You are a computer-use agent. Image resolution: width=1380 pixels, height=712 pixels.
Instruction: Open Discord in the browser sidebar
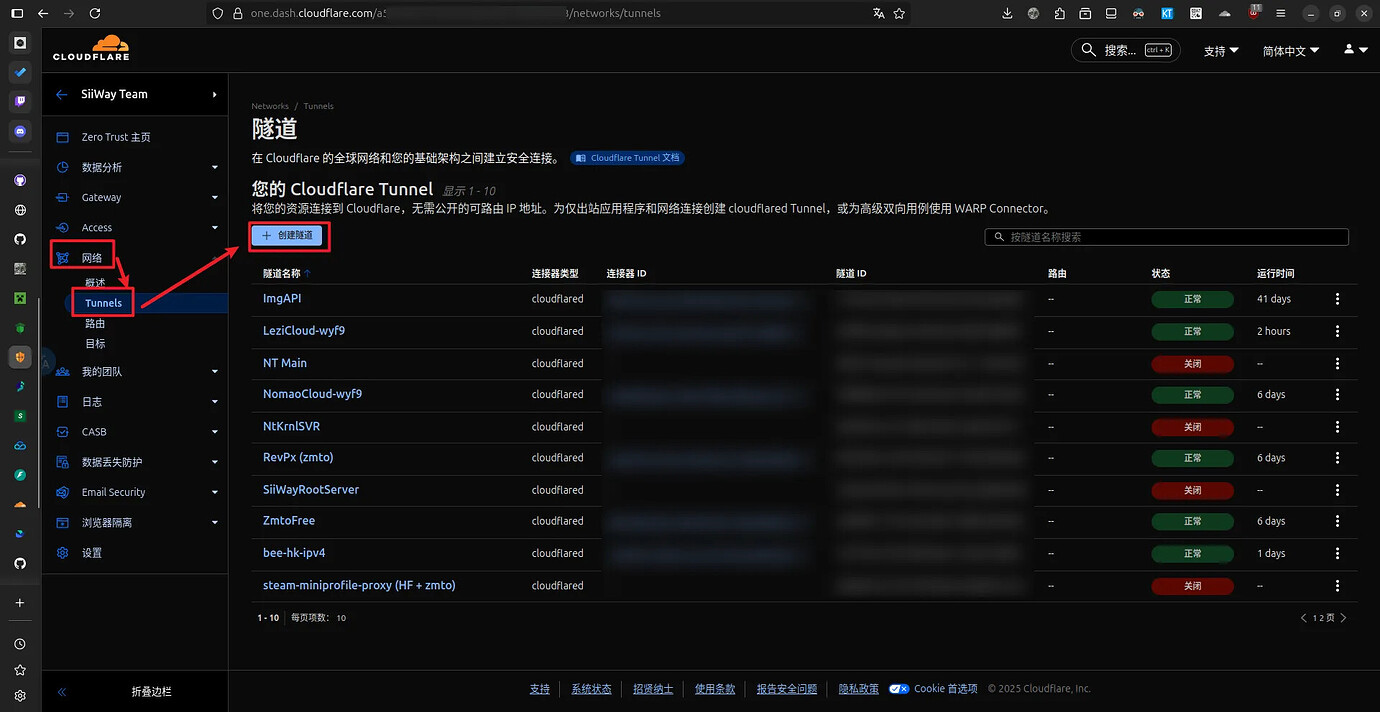pyautogui.click(x=20, y=131)
